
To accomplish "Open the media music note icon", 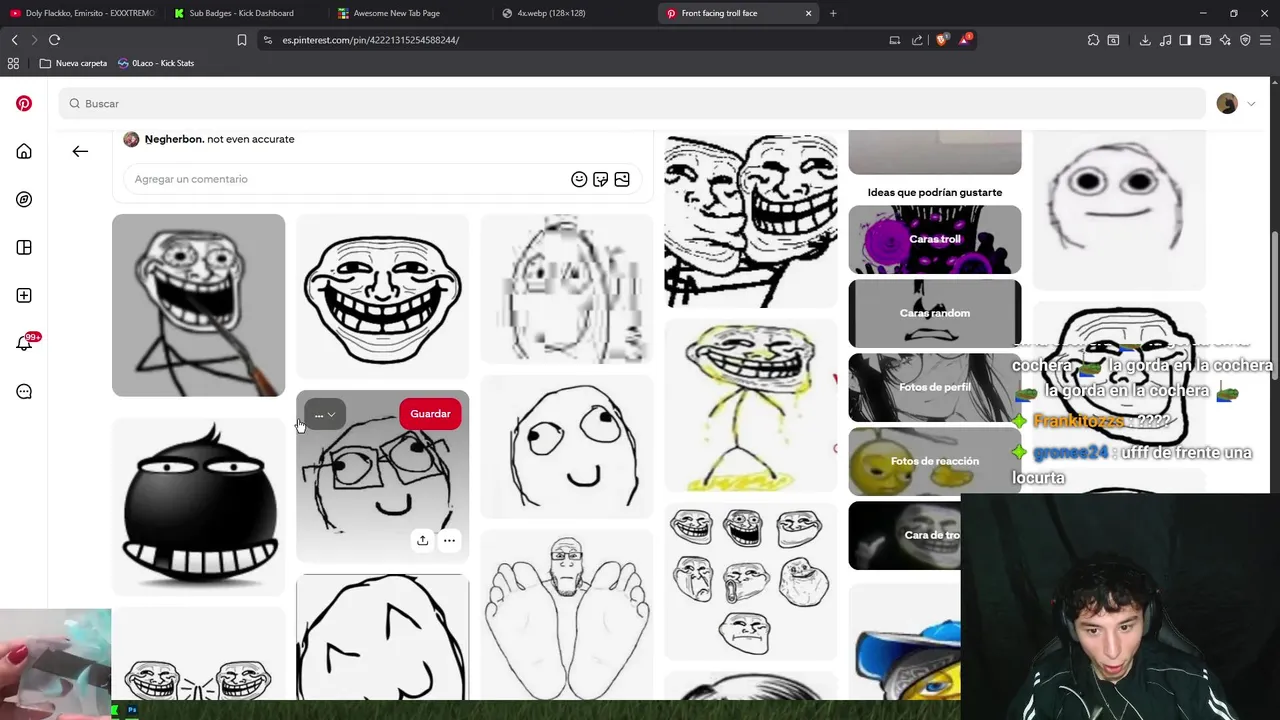I will click(1165, 40).
